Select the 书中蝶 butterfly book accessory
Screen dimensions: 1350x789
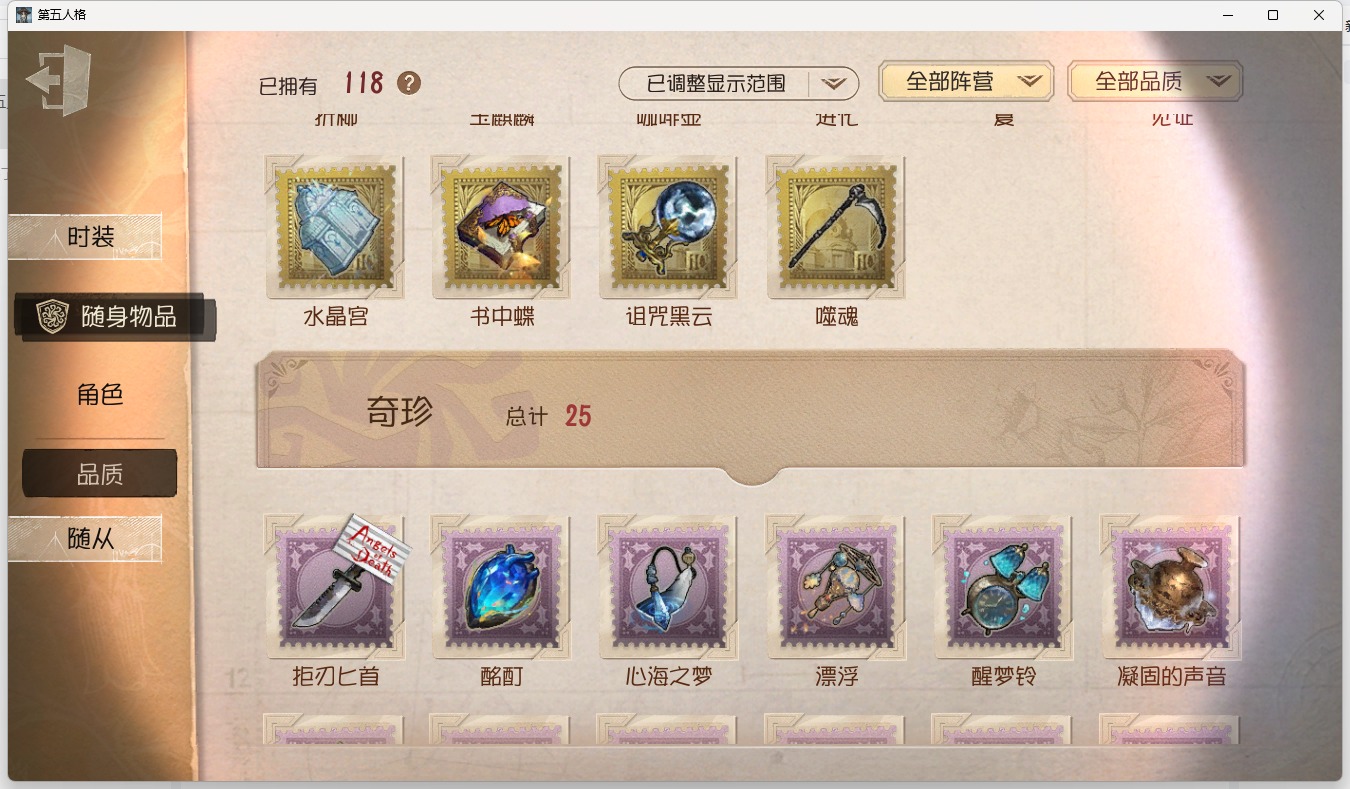[502, 228]
